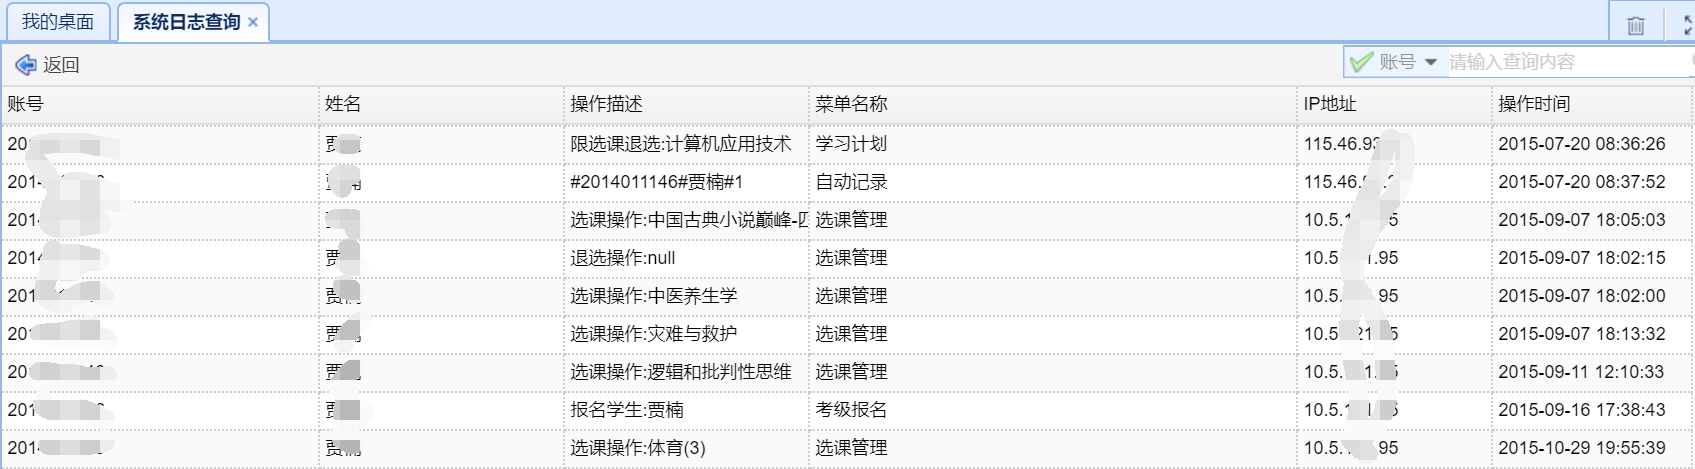
Task: Open the 账号 search field dropdown
Action: tap(1431, 62)
